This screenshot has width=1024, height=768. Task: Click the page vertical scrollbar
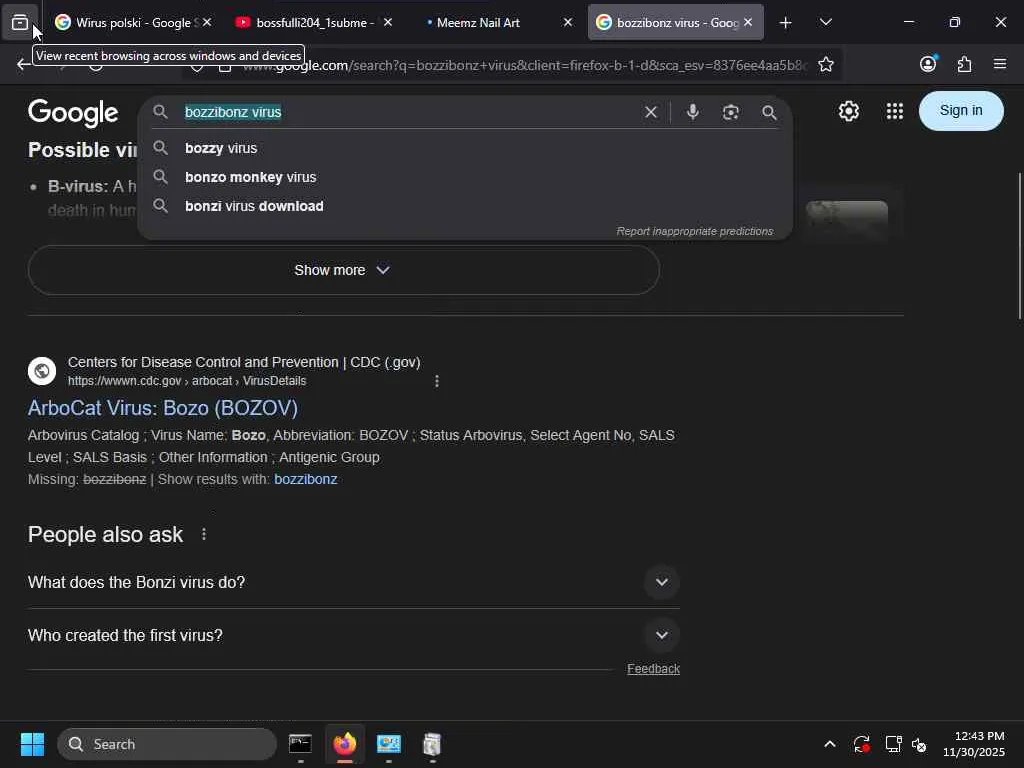coord(1019,246)
